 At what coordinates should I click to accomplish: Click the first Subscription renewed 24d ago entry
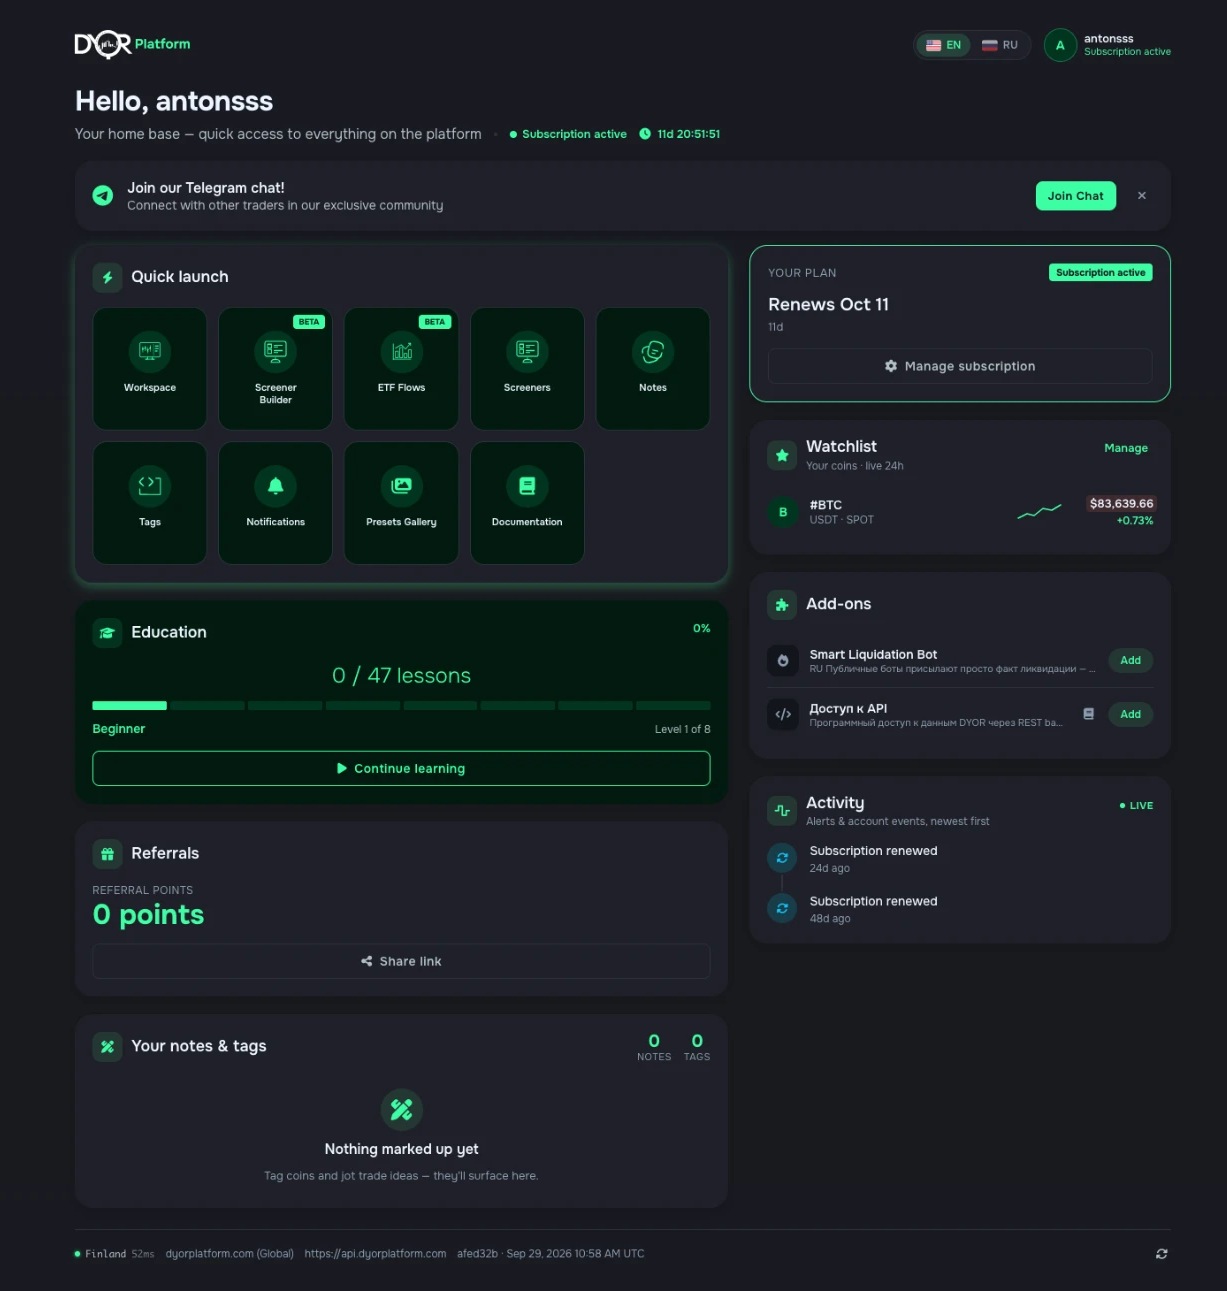click(960, 859)
